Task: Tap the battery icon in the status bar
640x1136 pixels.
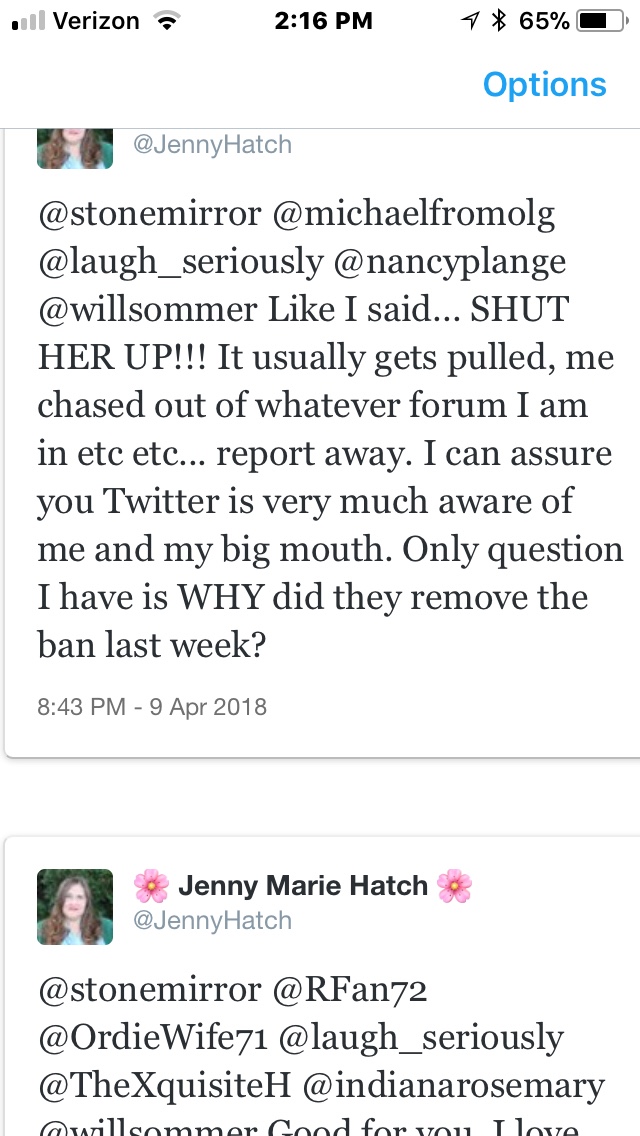Action: point(600,21)
